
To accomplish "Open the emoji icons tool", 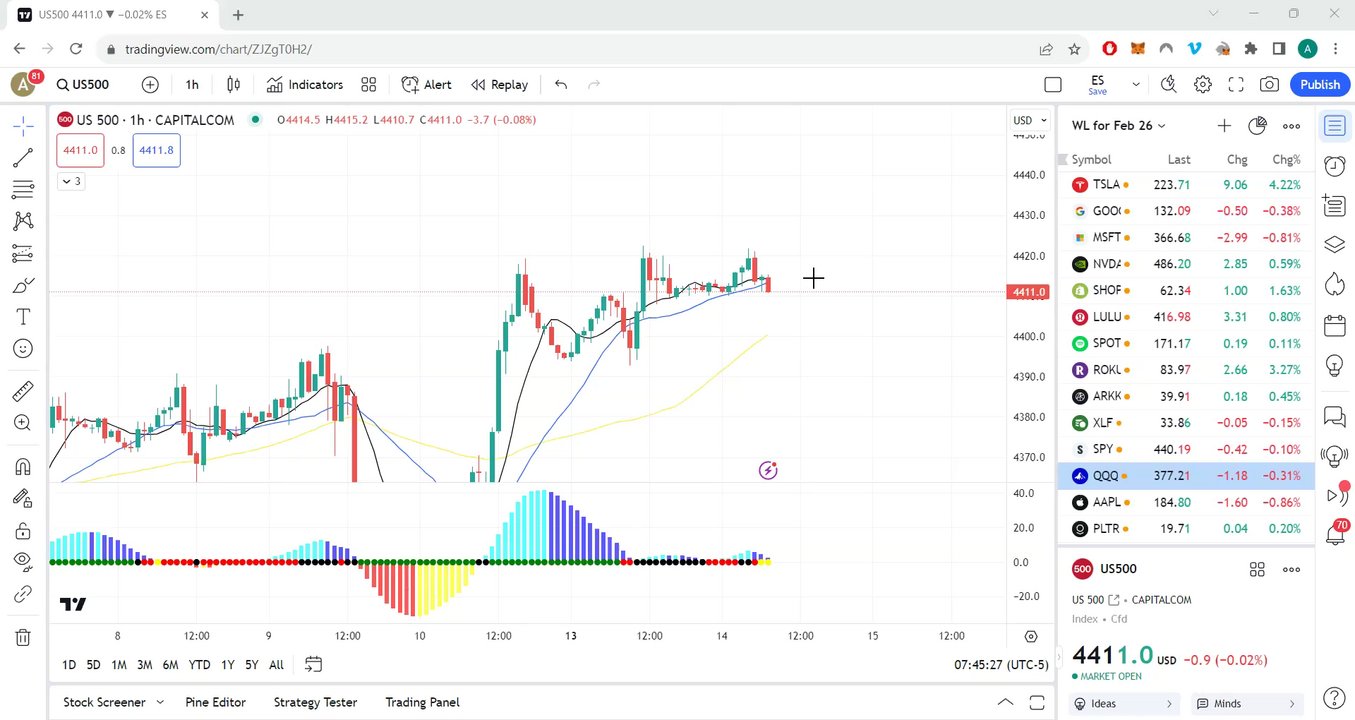I will tap(23, 349).
